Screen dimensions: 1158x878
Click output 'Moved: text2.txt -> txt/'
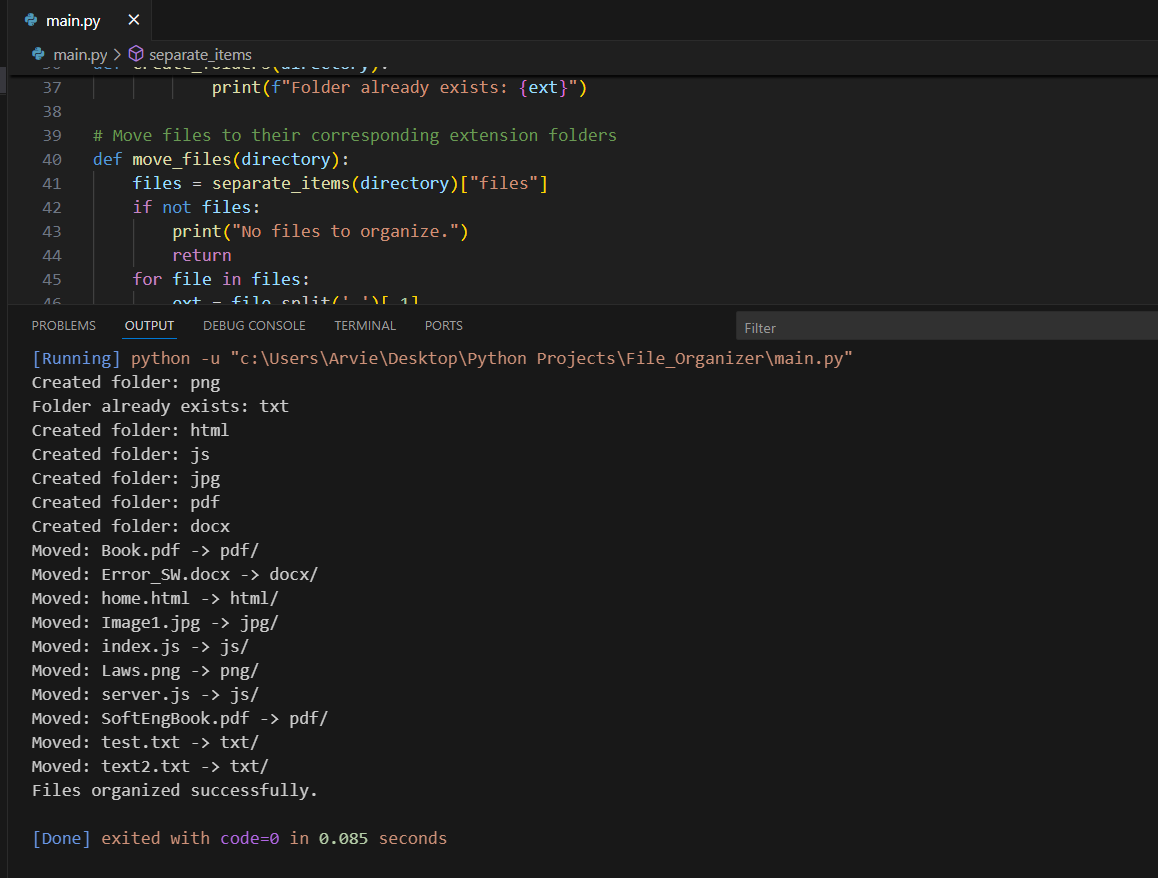pos(151,766)
